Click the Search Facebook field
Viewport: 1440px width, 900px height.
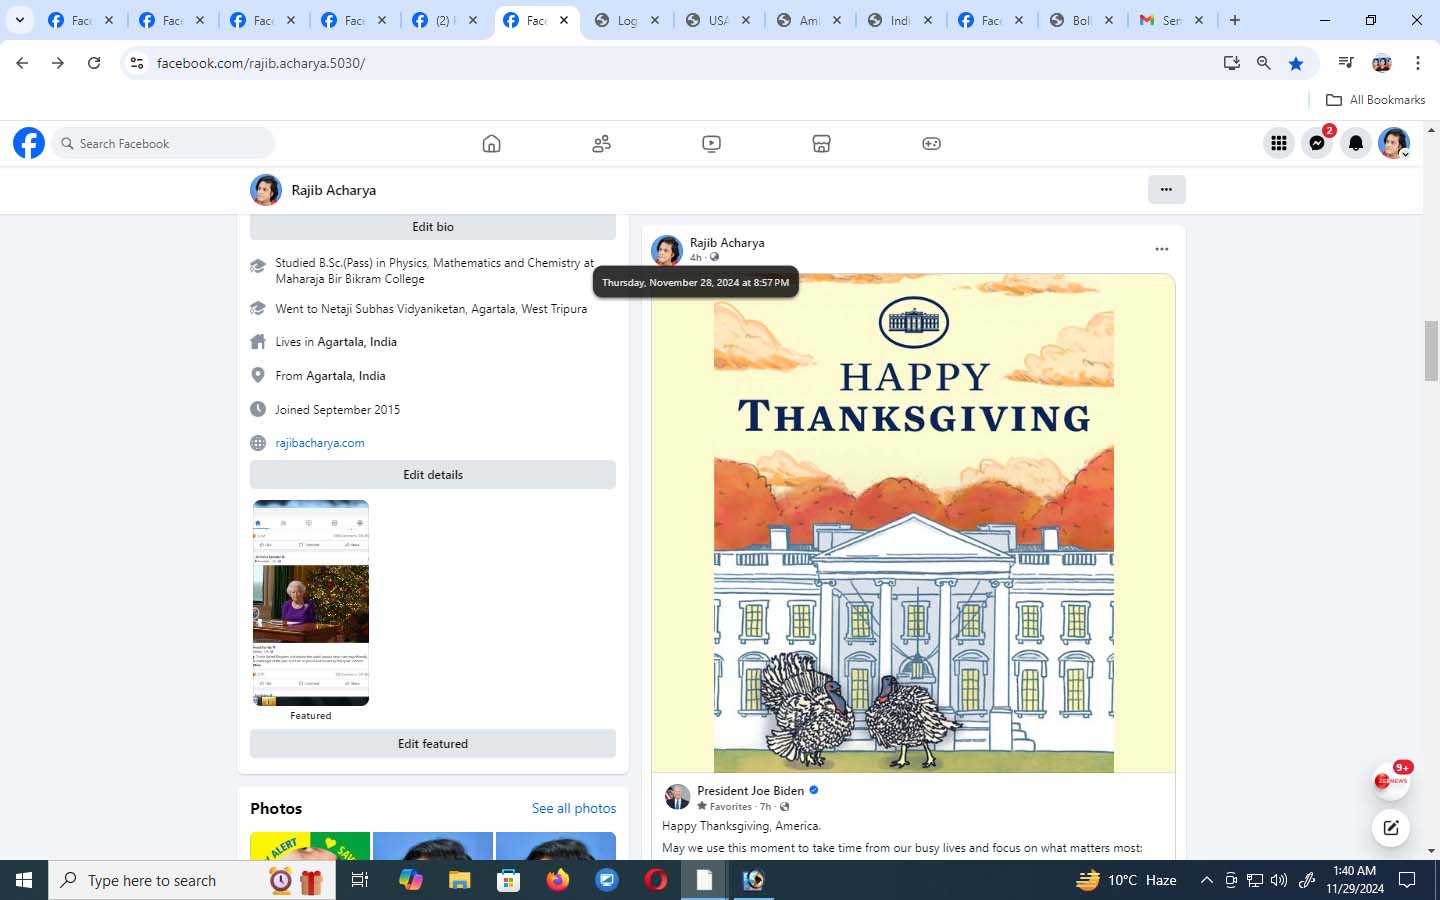pyautogui.click(x=165, y=143)
